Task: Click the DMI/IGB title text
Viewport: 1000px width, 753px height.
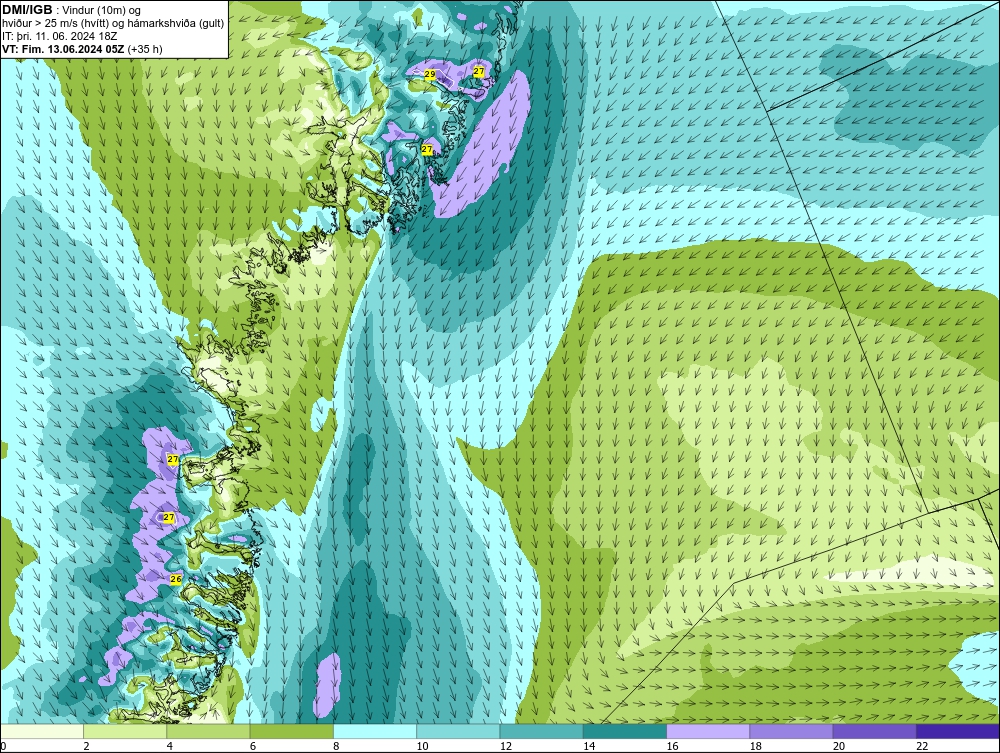Action: [x=27, y=10]
